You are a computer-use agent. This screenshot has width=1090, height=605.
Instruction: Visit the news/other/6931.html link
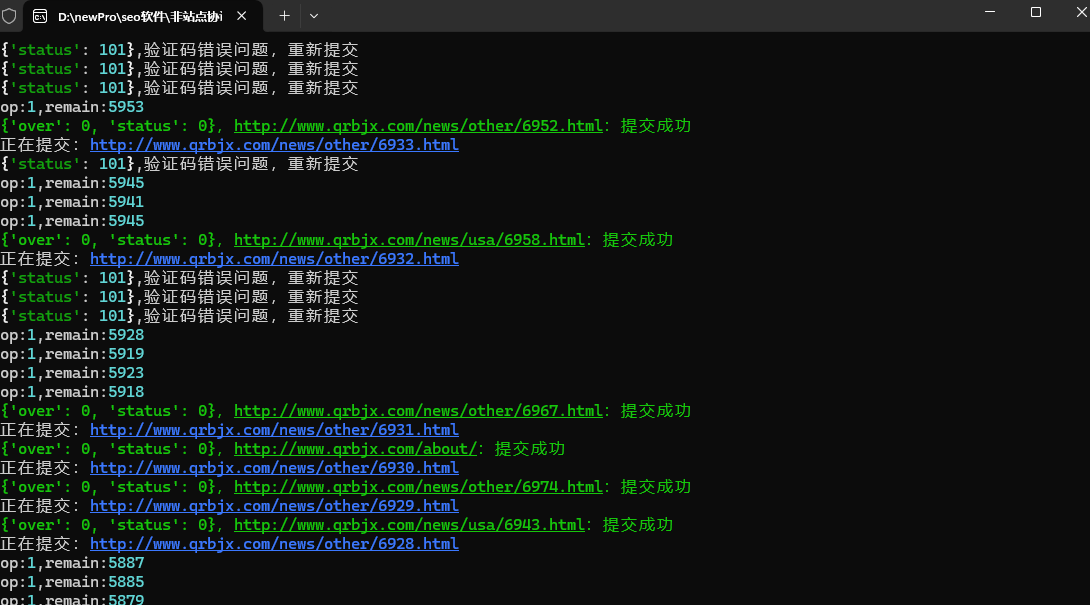coord(274,430)
